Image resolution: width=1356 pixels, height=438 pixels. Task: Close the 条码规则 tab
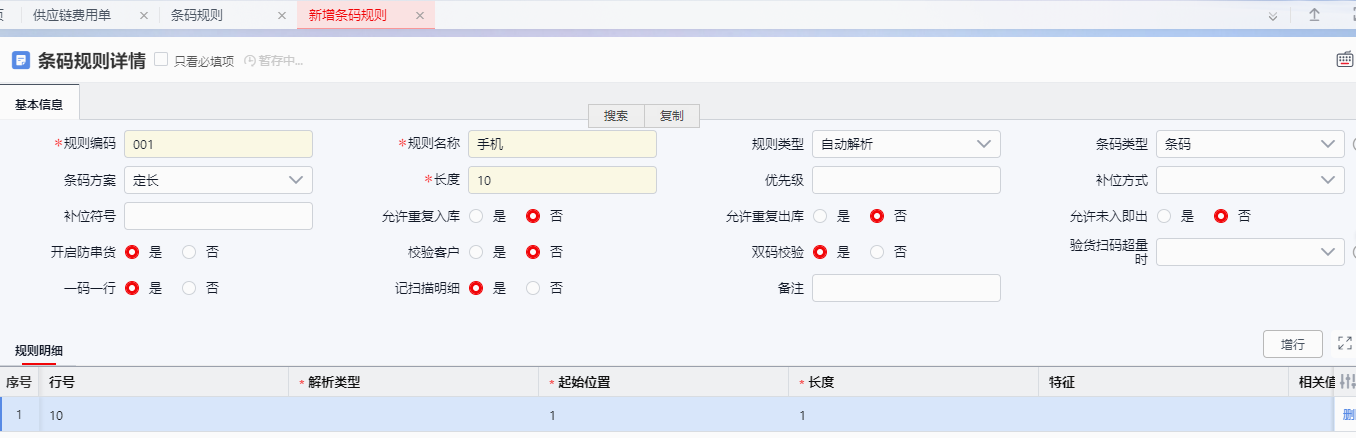click(282, 16)
